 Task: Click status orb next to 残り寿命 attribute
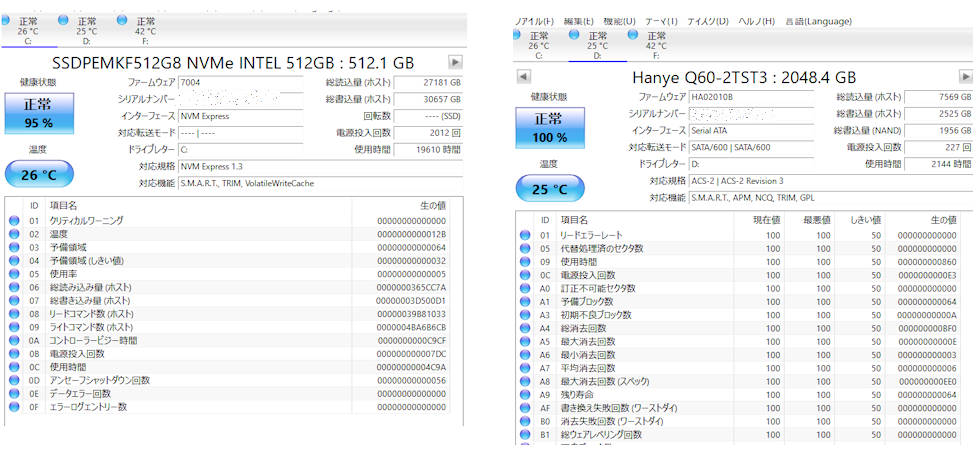525,394
